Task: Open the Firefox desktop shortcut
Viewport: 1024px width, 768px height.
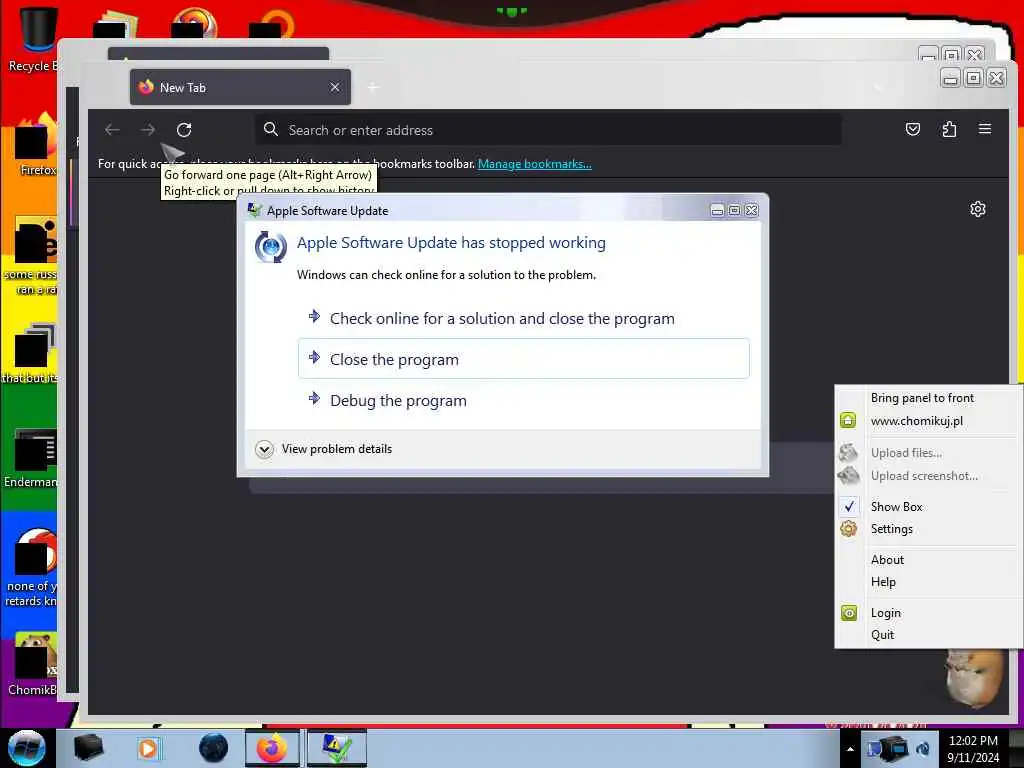Action: (x=36, y=145)
